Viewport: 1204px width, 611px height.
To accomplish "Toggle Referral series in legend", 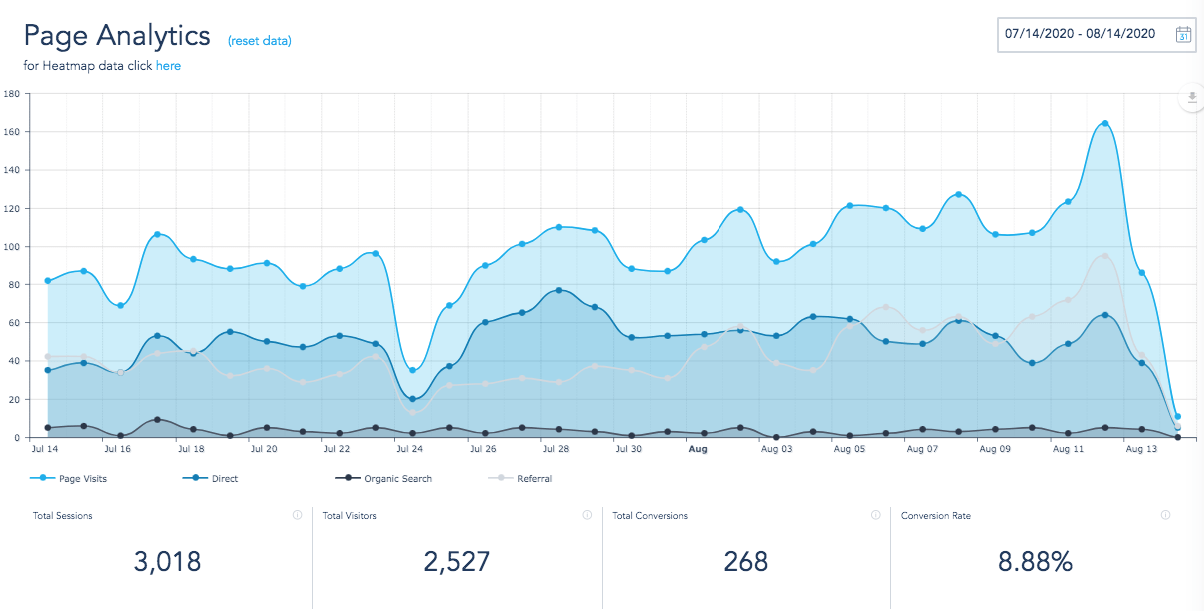I will click(520, 479).
